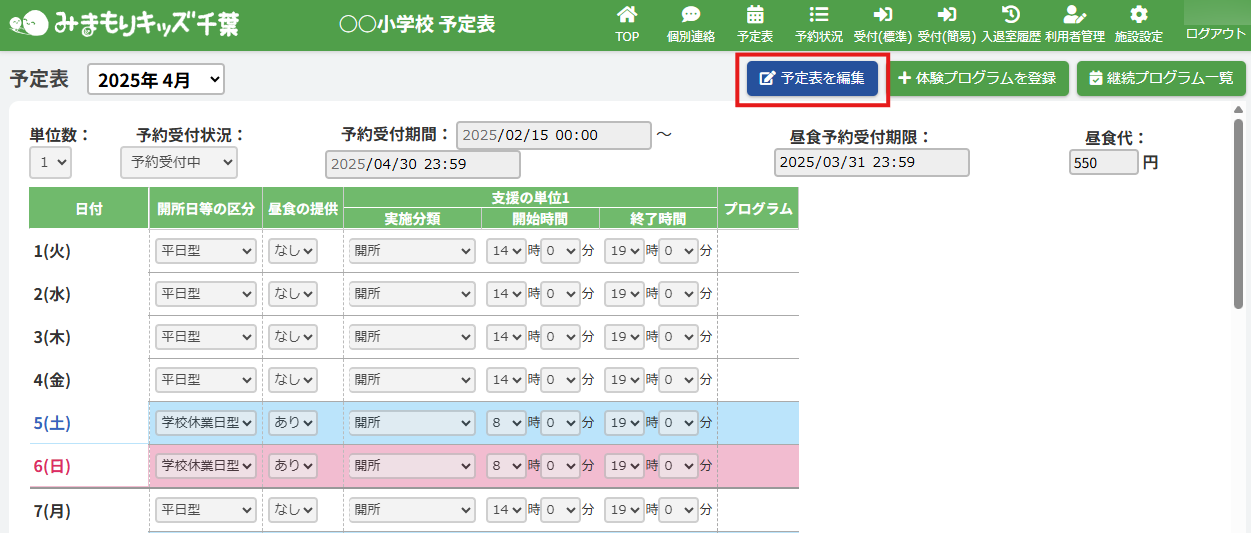Expand the 単位数 dropdown
The width and height of the screenshot is (1251, 533).
(50, 161)
